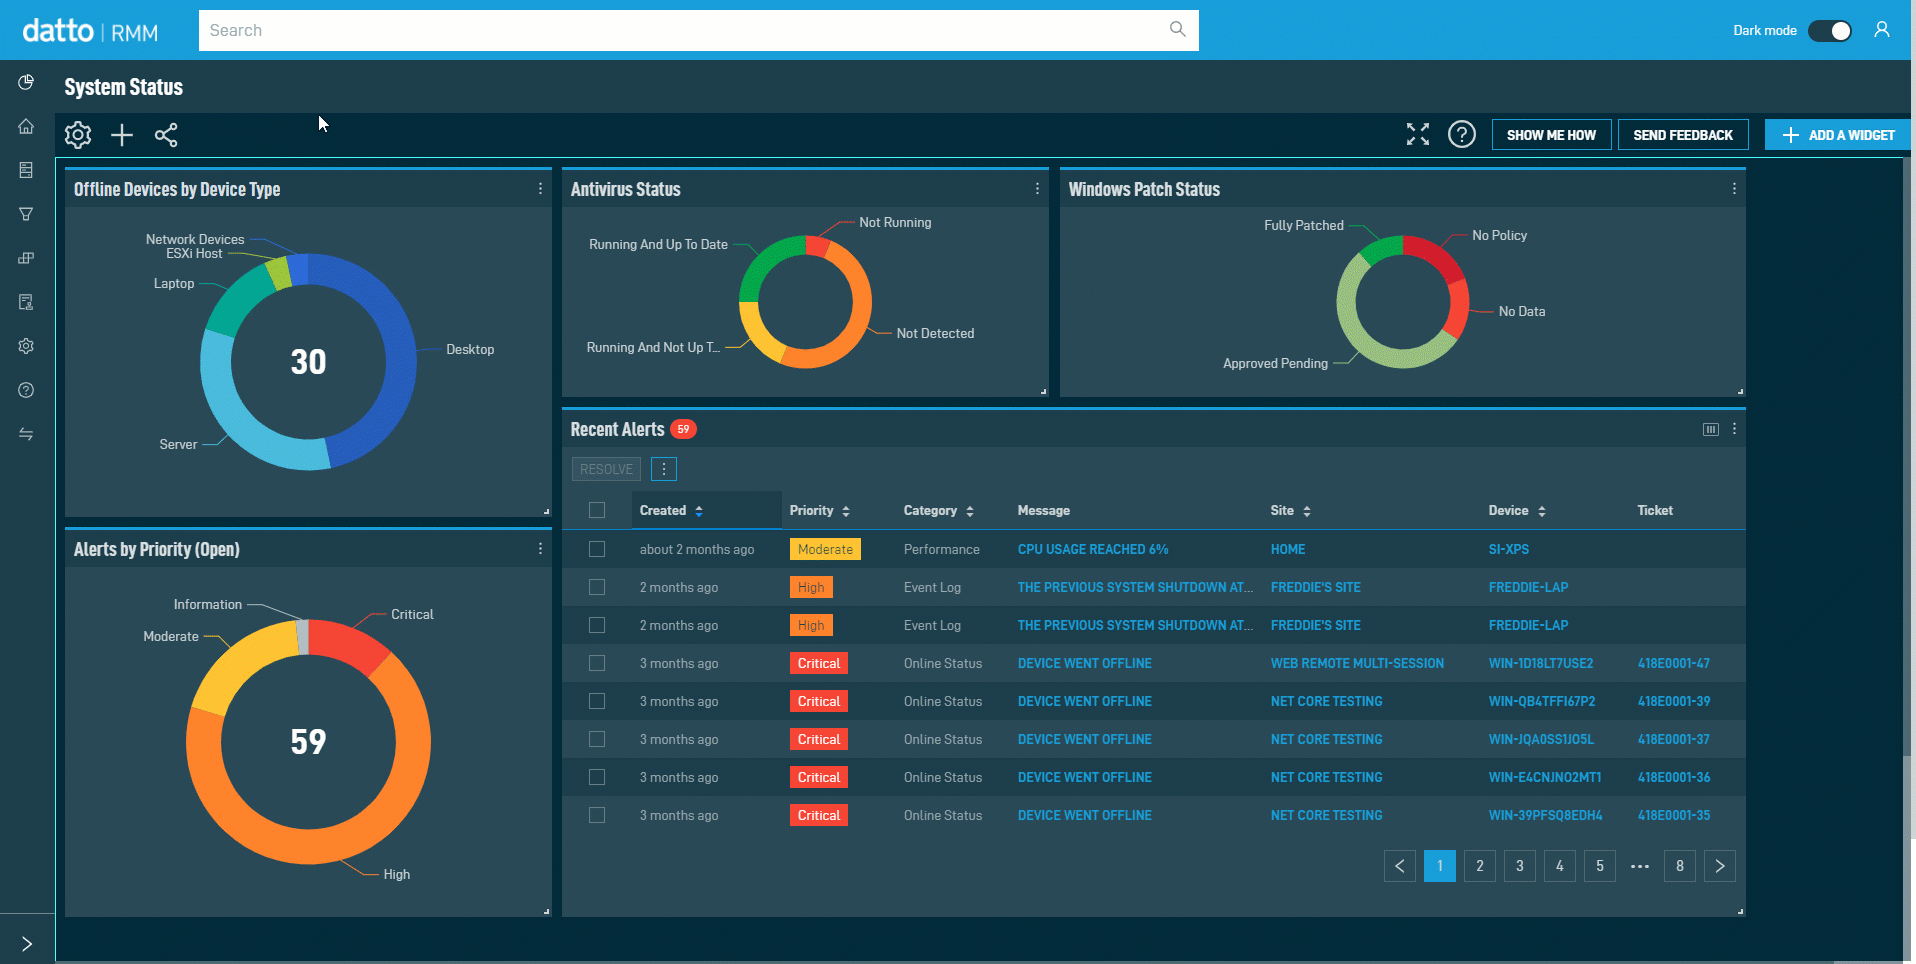Open alerts page 3
Image resolution: width=1916 pixels, height=964 pixels.
click(1520, 866)
